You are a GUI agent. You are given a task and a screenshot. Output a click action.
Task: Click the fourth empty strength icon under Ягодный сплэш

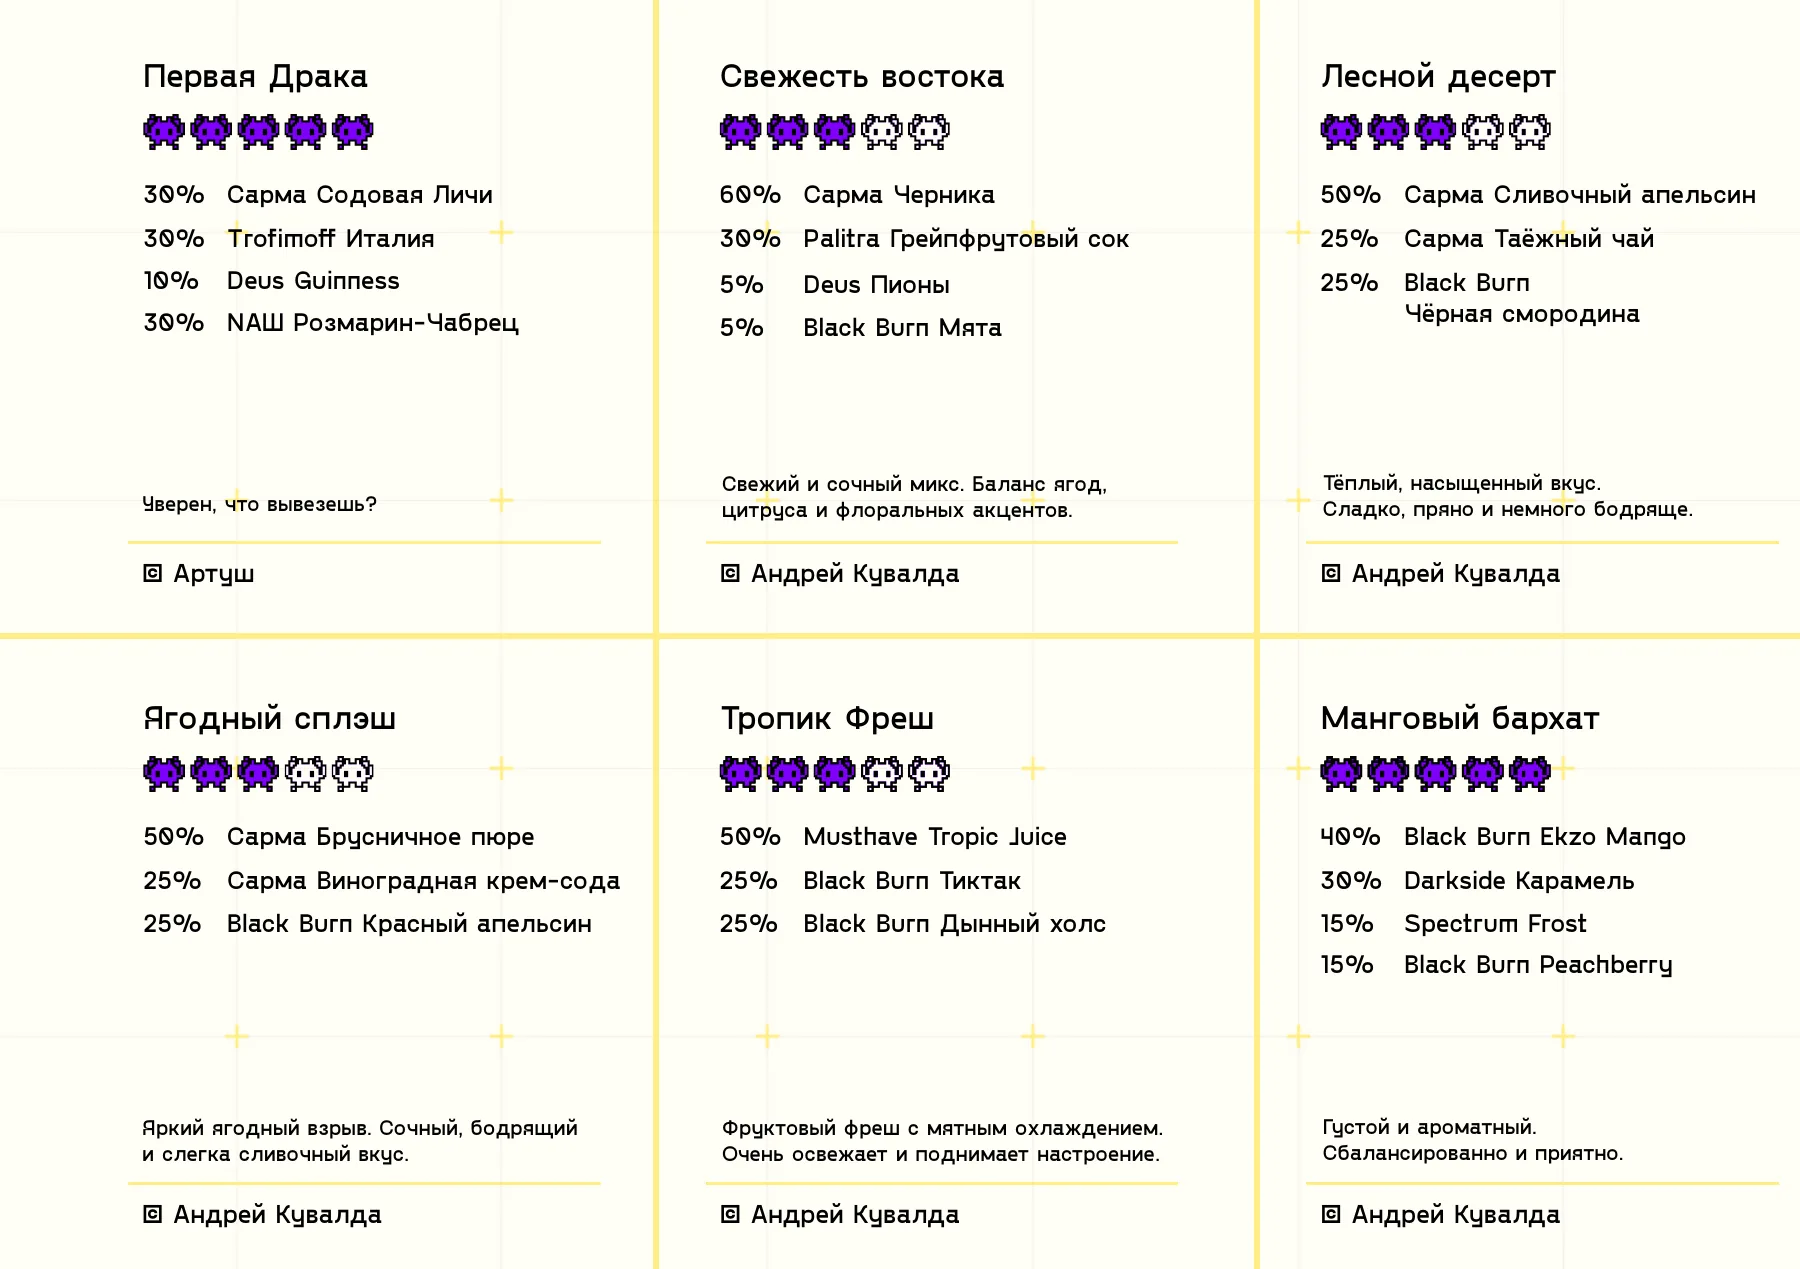[306, 773]
